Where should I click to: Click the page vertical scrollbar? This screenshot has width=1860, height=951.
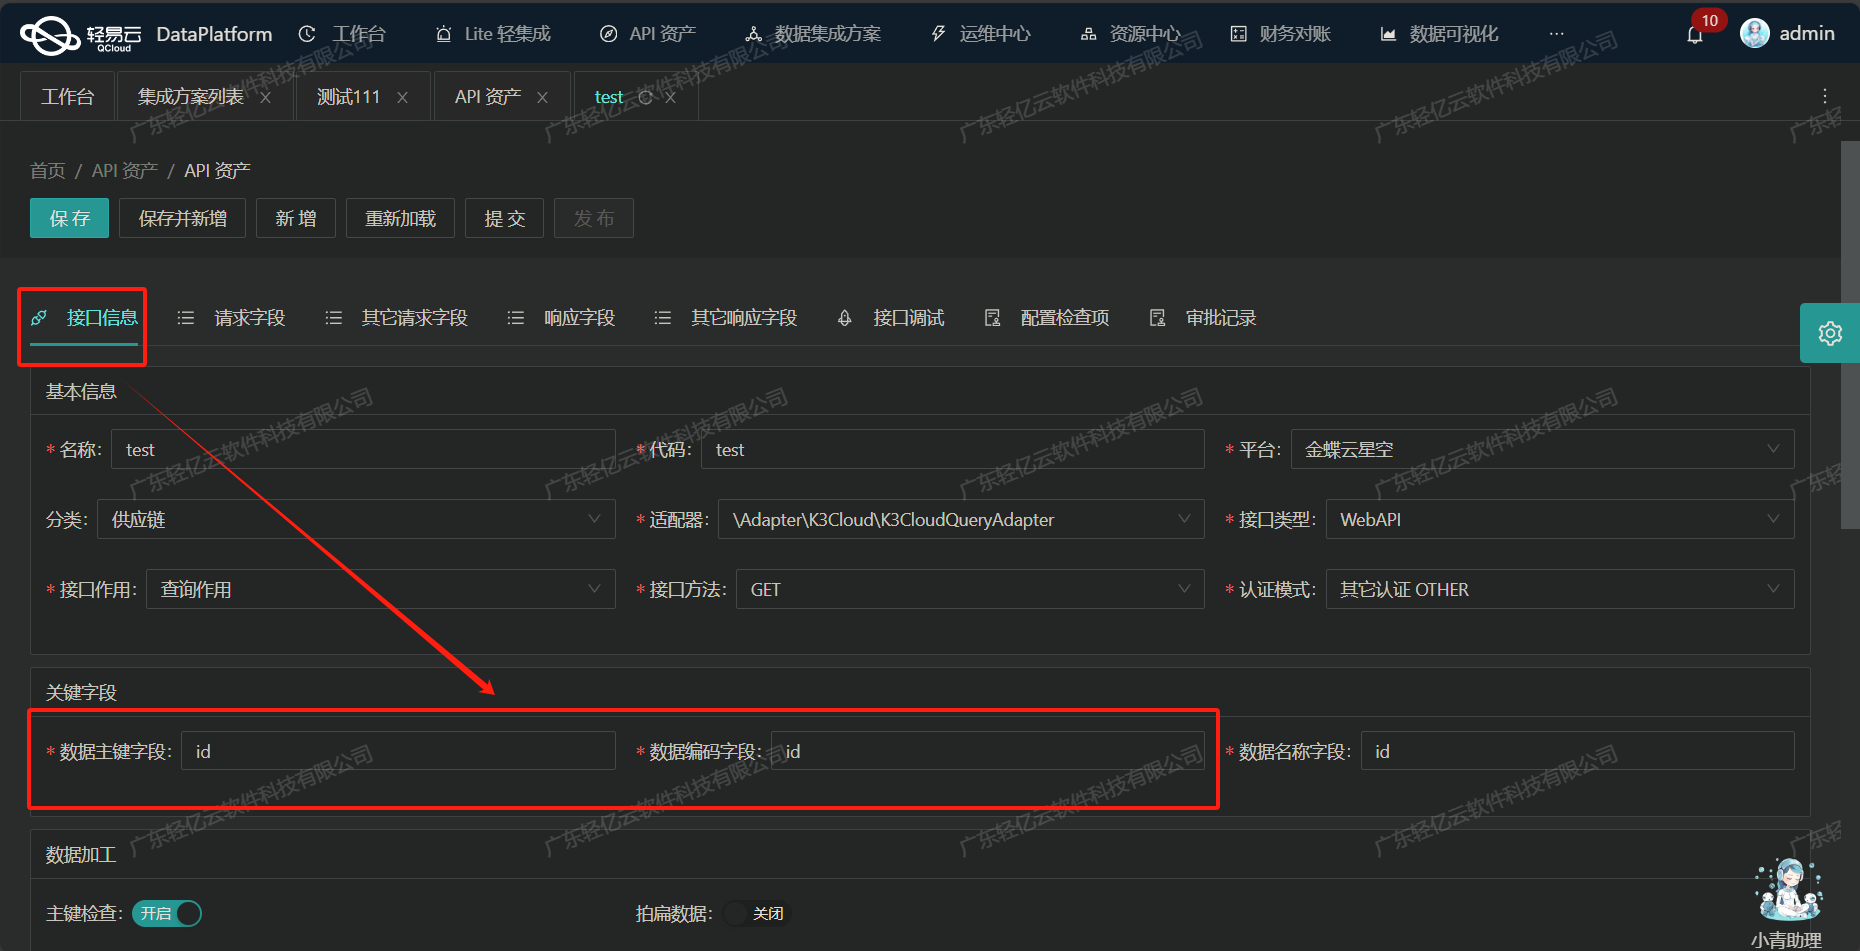[x=1850, y=335]
